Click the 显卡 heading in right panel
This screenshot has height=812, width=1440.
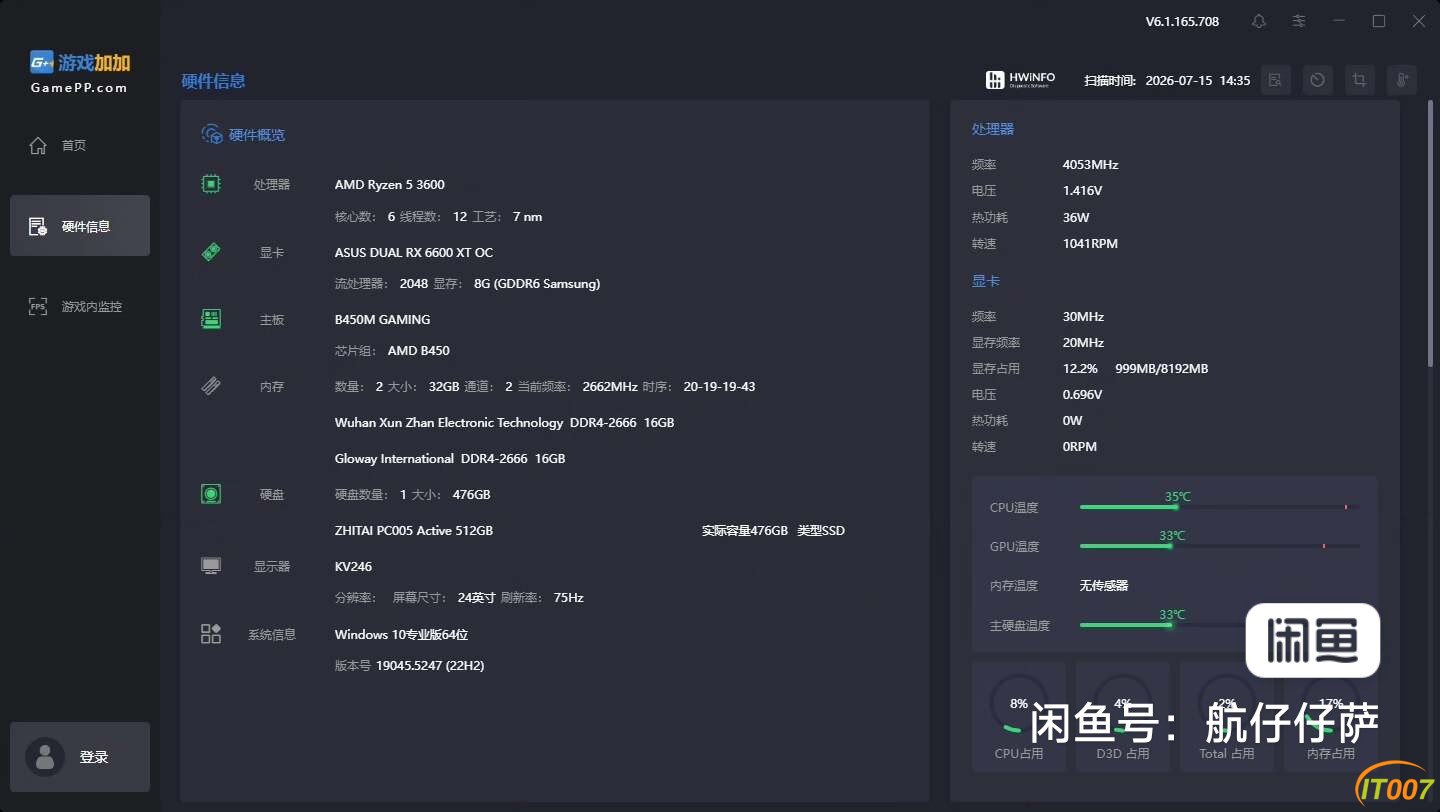click(986, 281)
